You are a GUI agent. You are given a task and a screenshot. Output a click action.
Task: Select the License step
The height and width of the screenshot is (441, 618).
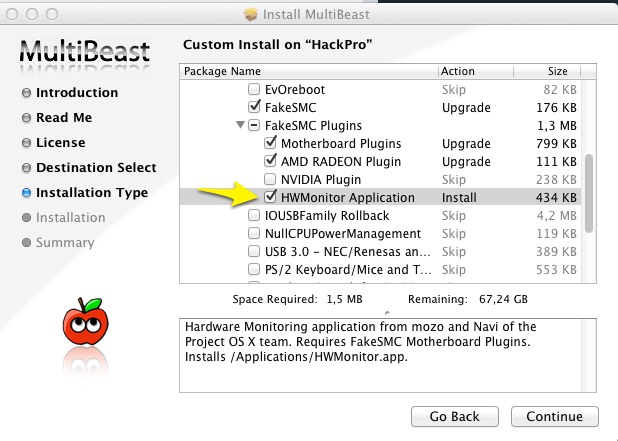pyautogui.click(x=61, y=143)
